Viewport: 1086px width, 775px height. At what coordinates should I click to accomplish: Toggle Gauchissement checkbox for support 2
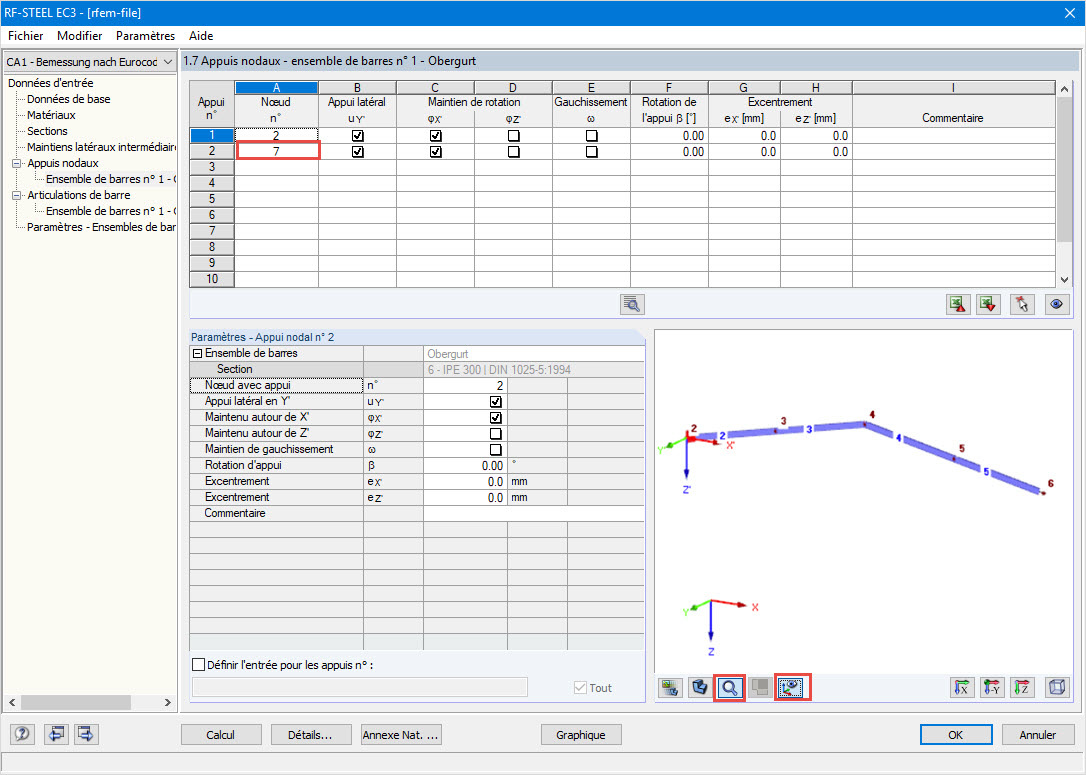point(591,152)
